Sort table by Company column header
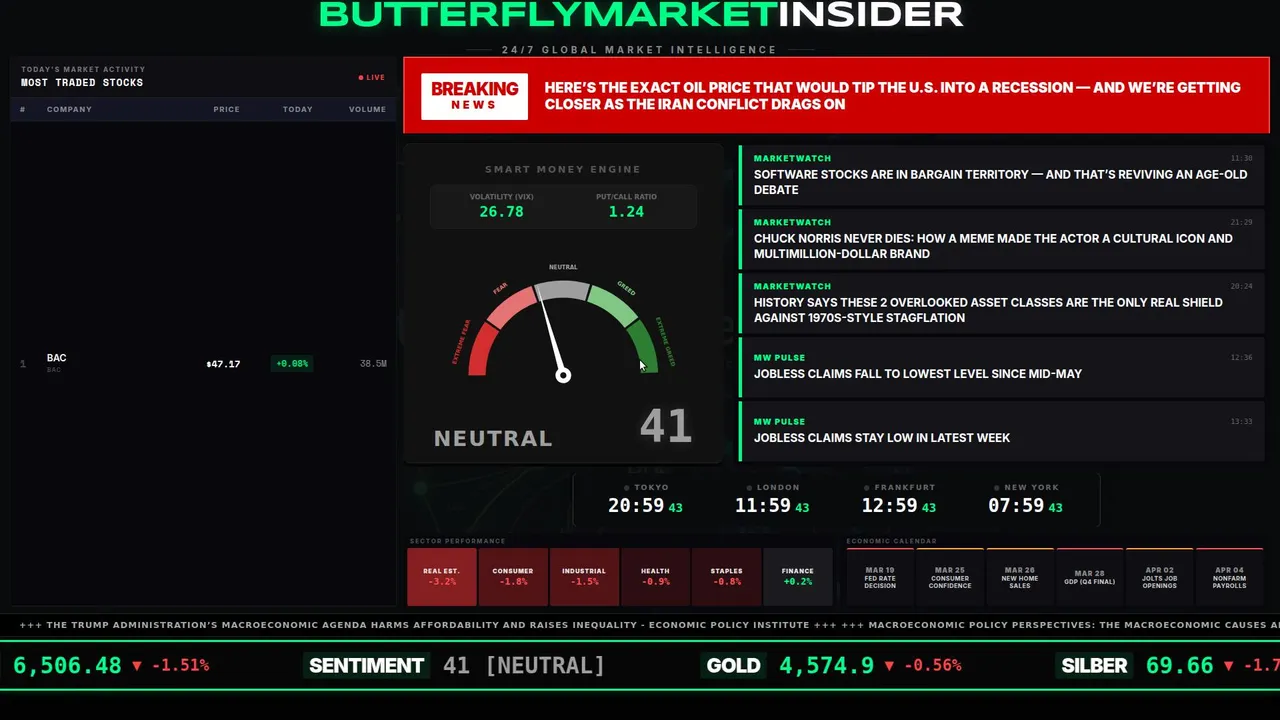 69,109
